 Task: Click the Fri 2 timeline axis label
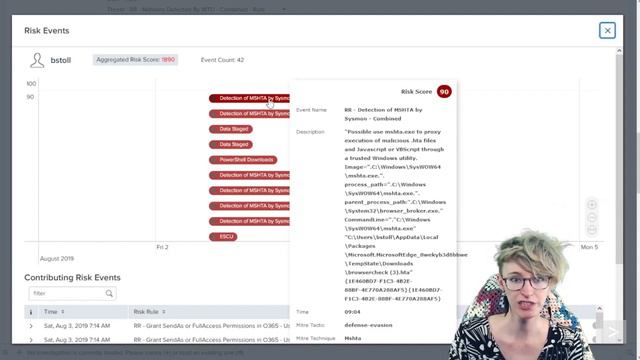(x=162, y=247)
